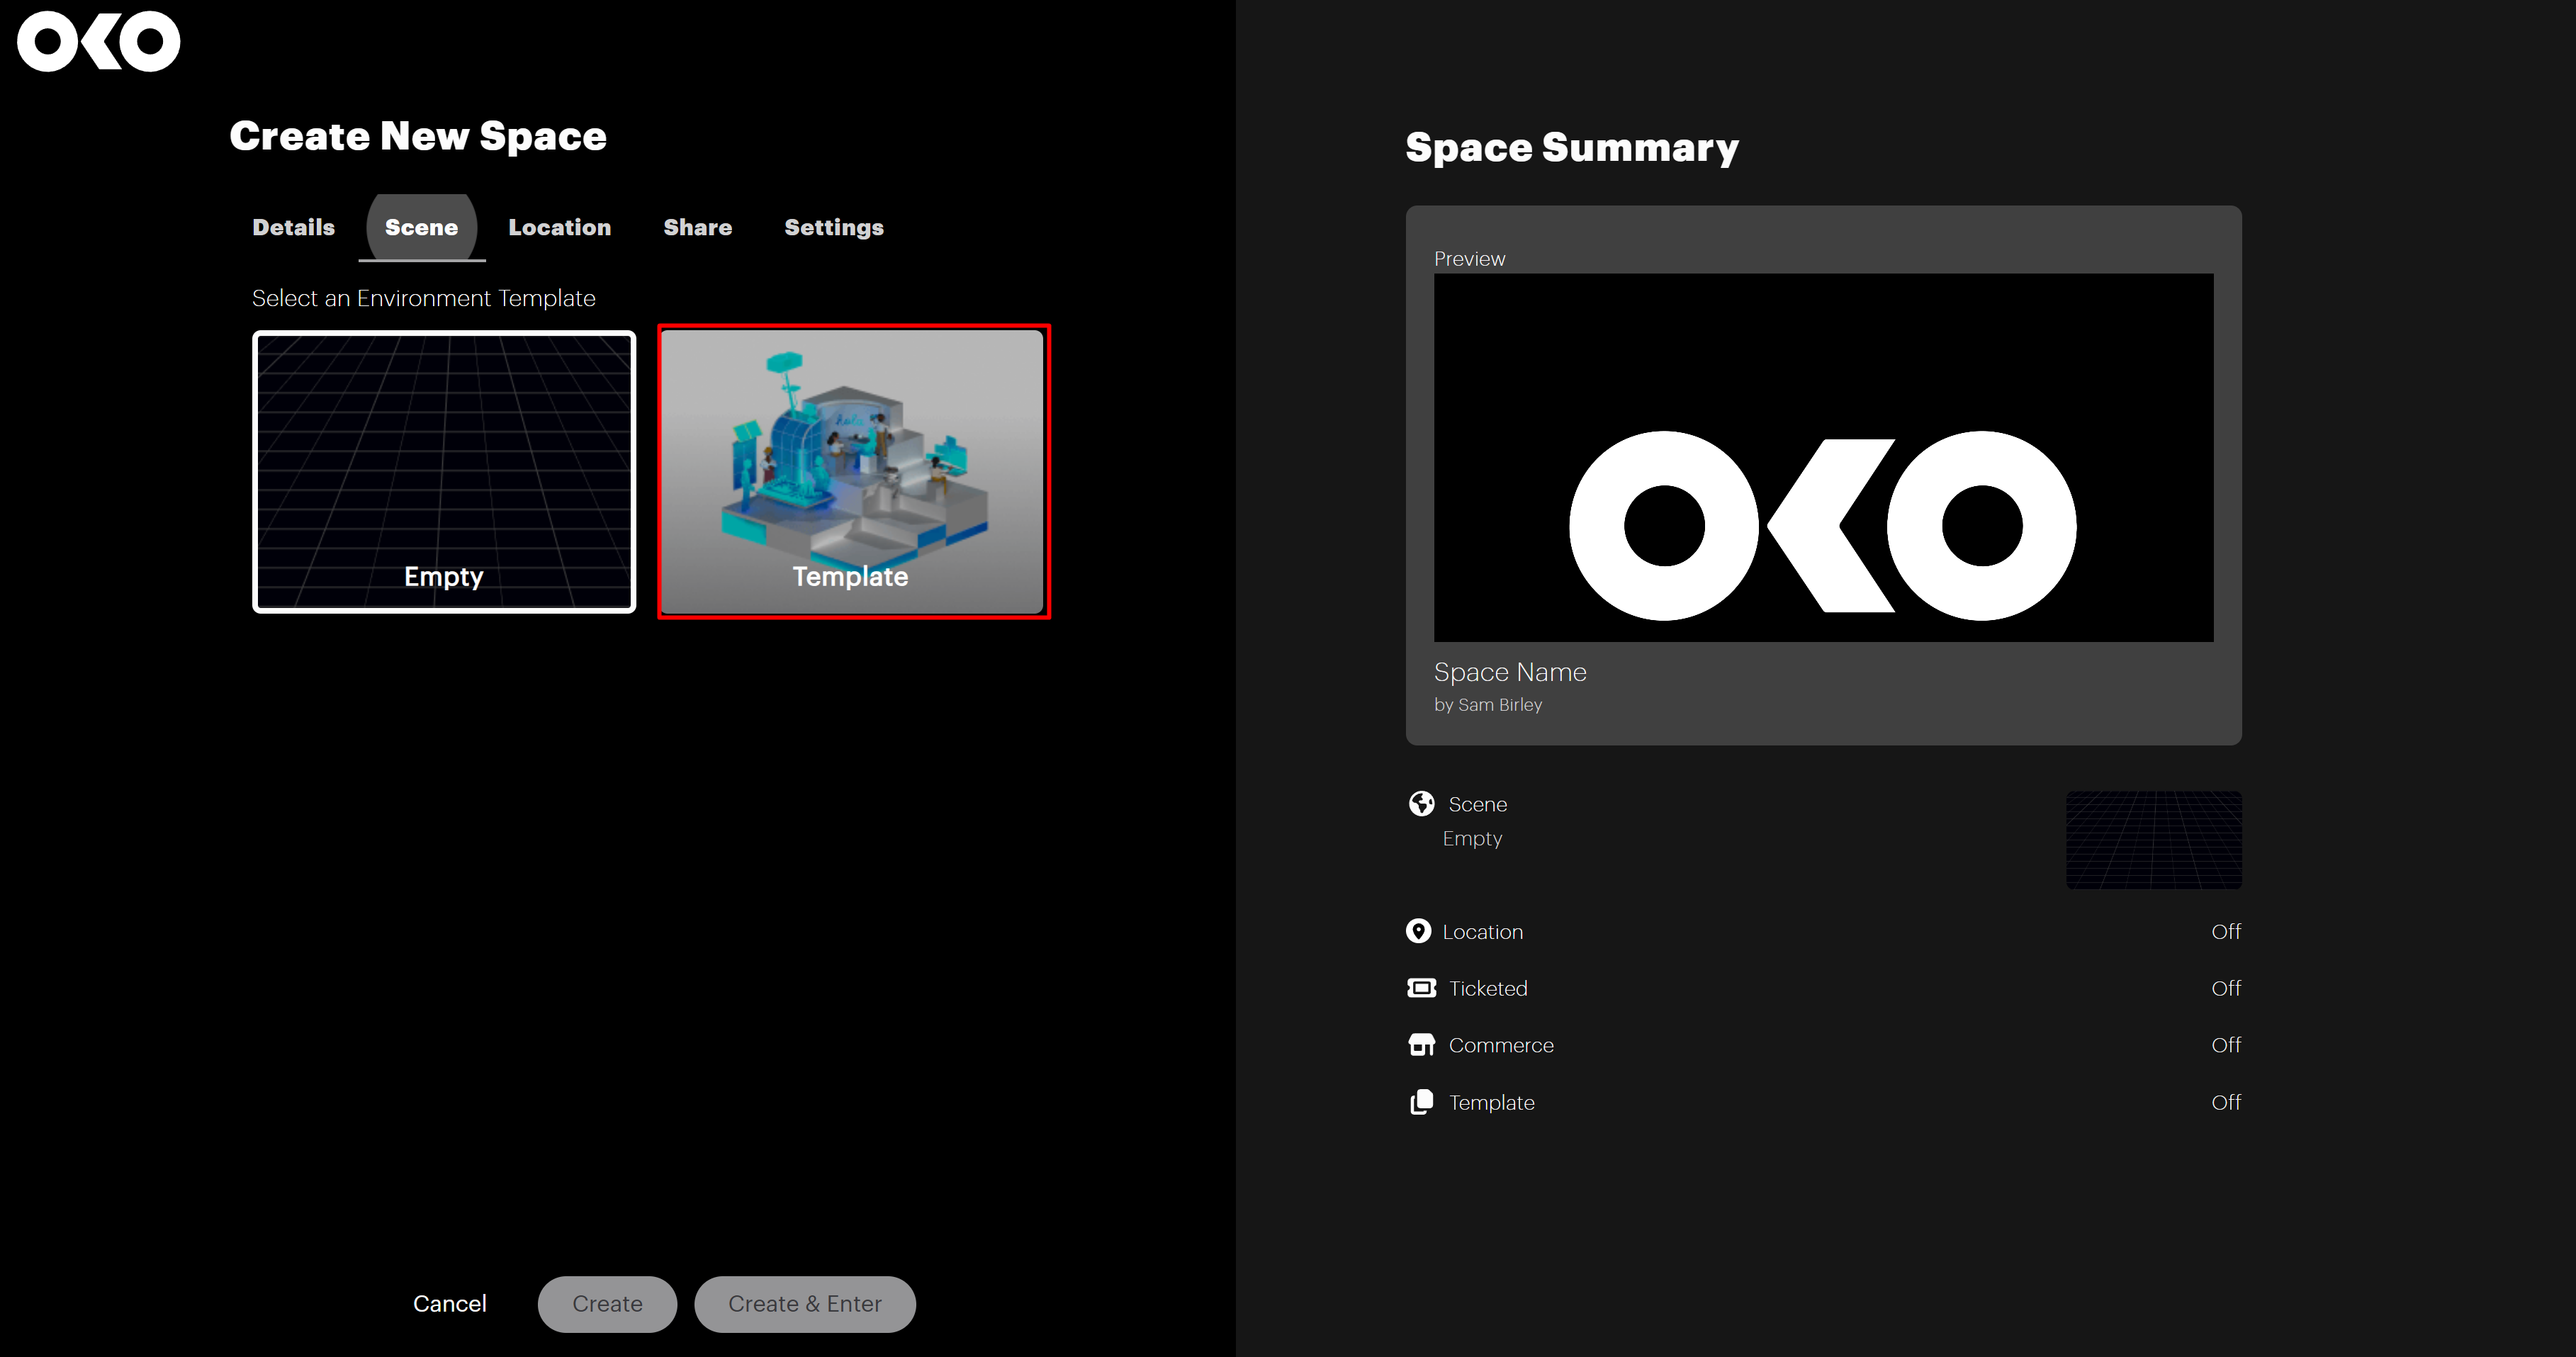Image resolution: width=2576 pixels, height=1357 pixels.
Task: Click the Ticketed ticket icon
Action: click(1421, 988)
